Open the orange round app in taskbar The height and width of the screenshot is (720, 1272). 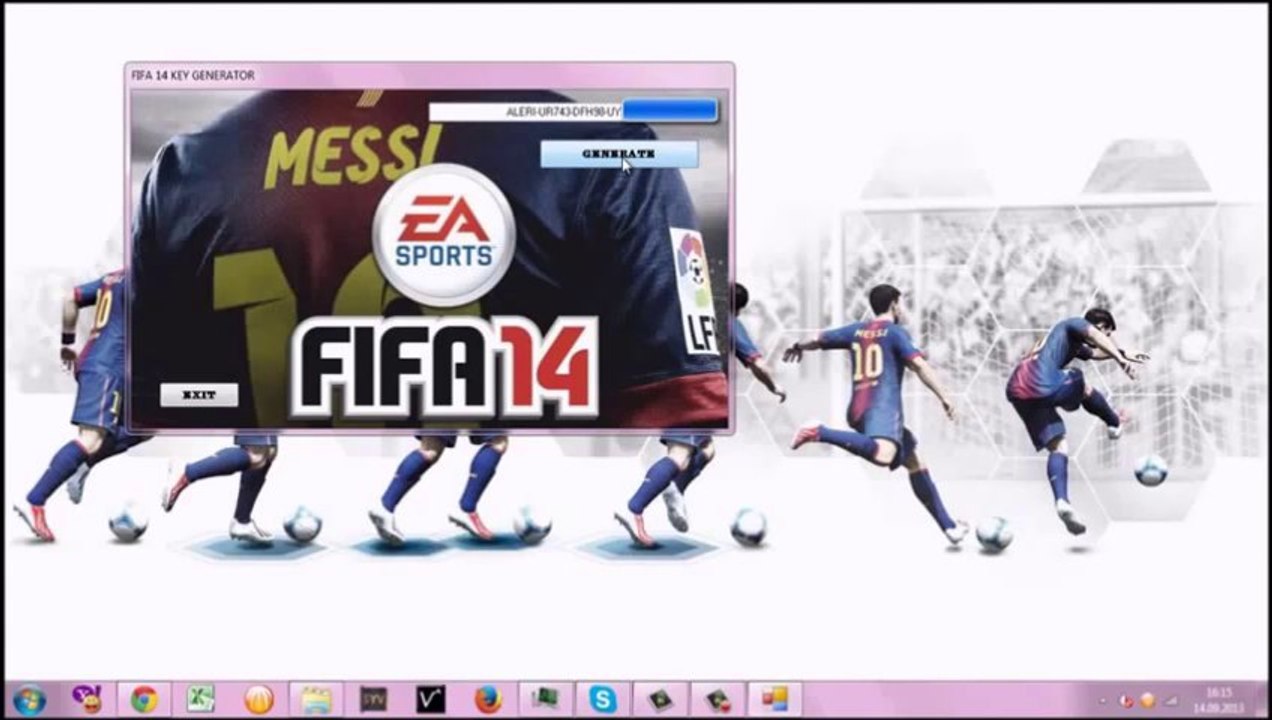click(x=259, y=699)
